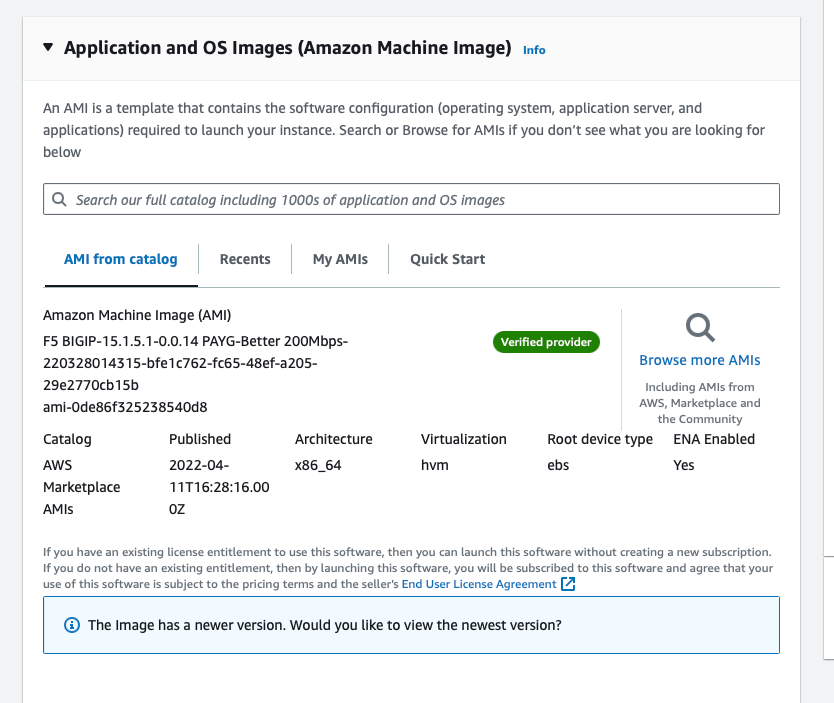Open the Browse more AMIs link
The height and width of the screenshot is (703, 834).
tap(699, 360)
